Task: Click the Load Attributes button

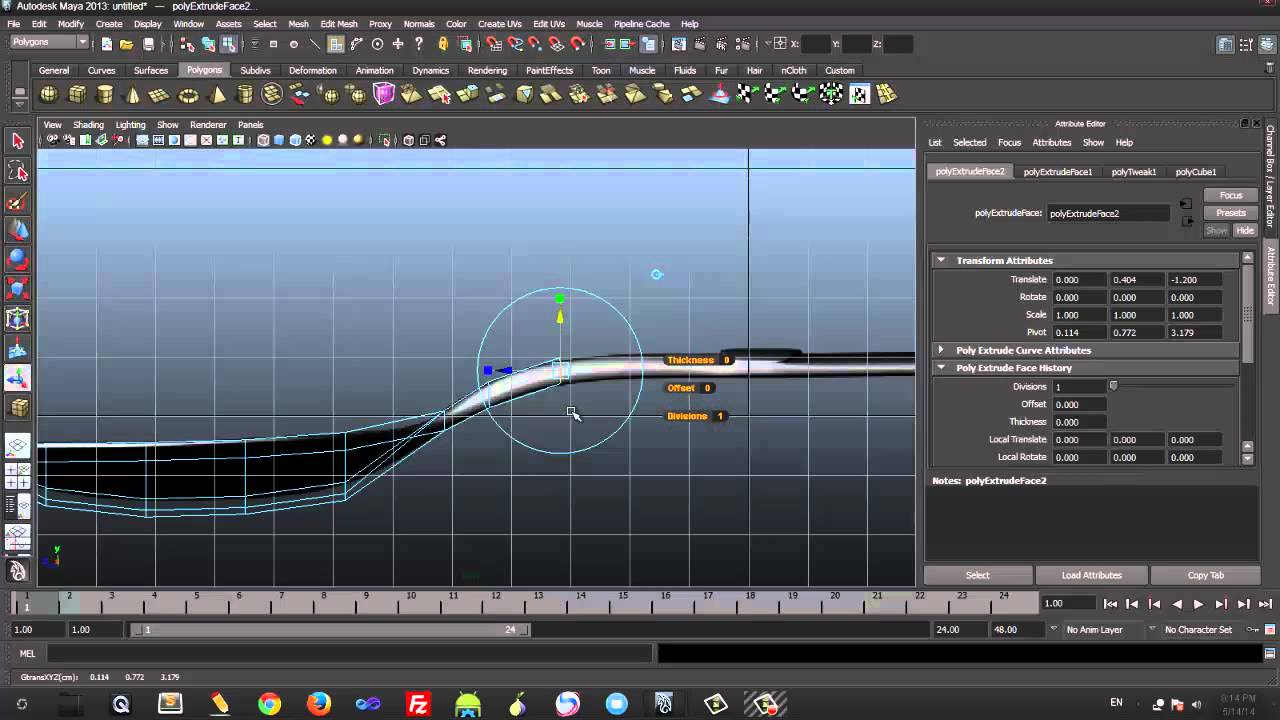Action: 1091,575
